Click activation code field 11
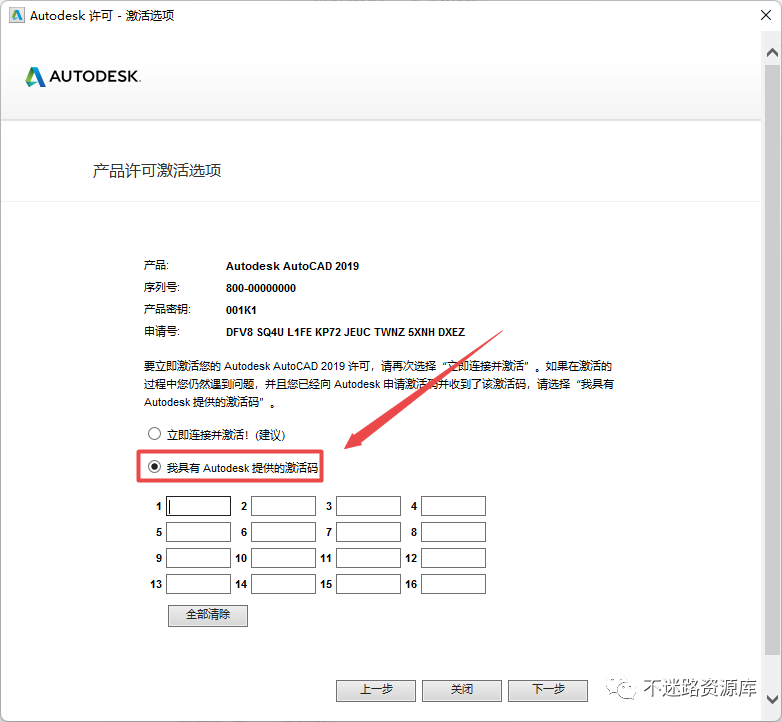 point(369,558)
